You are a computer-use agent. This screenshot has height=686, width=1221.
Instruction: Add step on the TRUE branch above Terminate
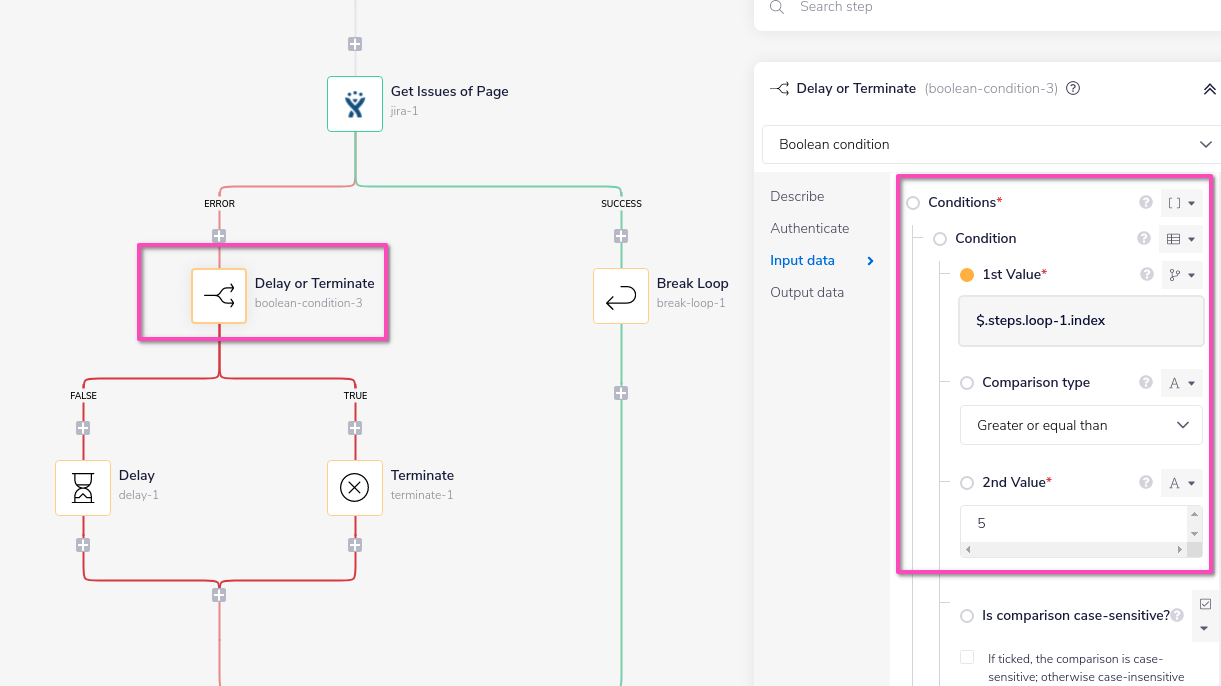tap(355, 428)
